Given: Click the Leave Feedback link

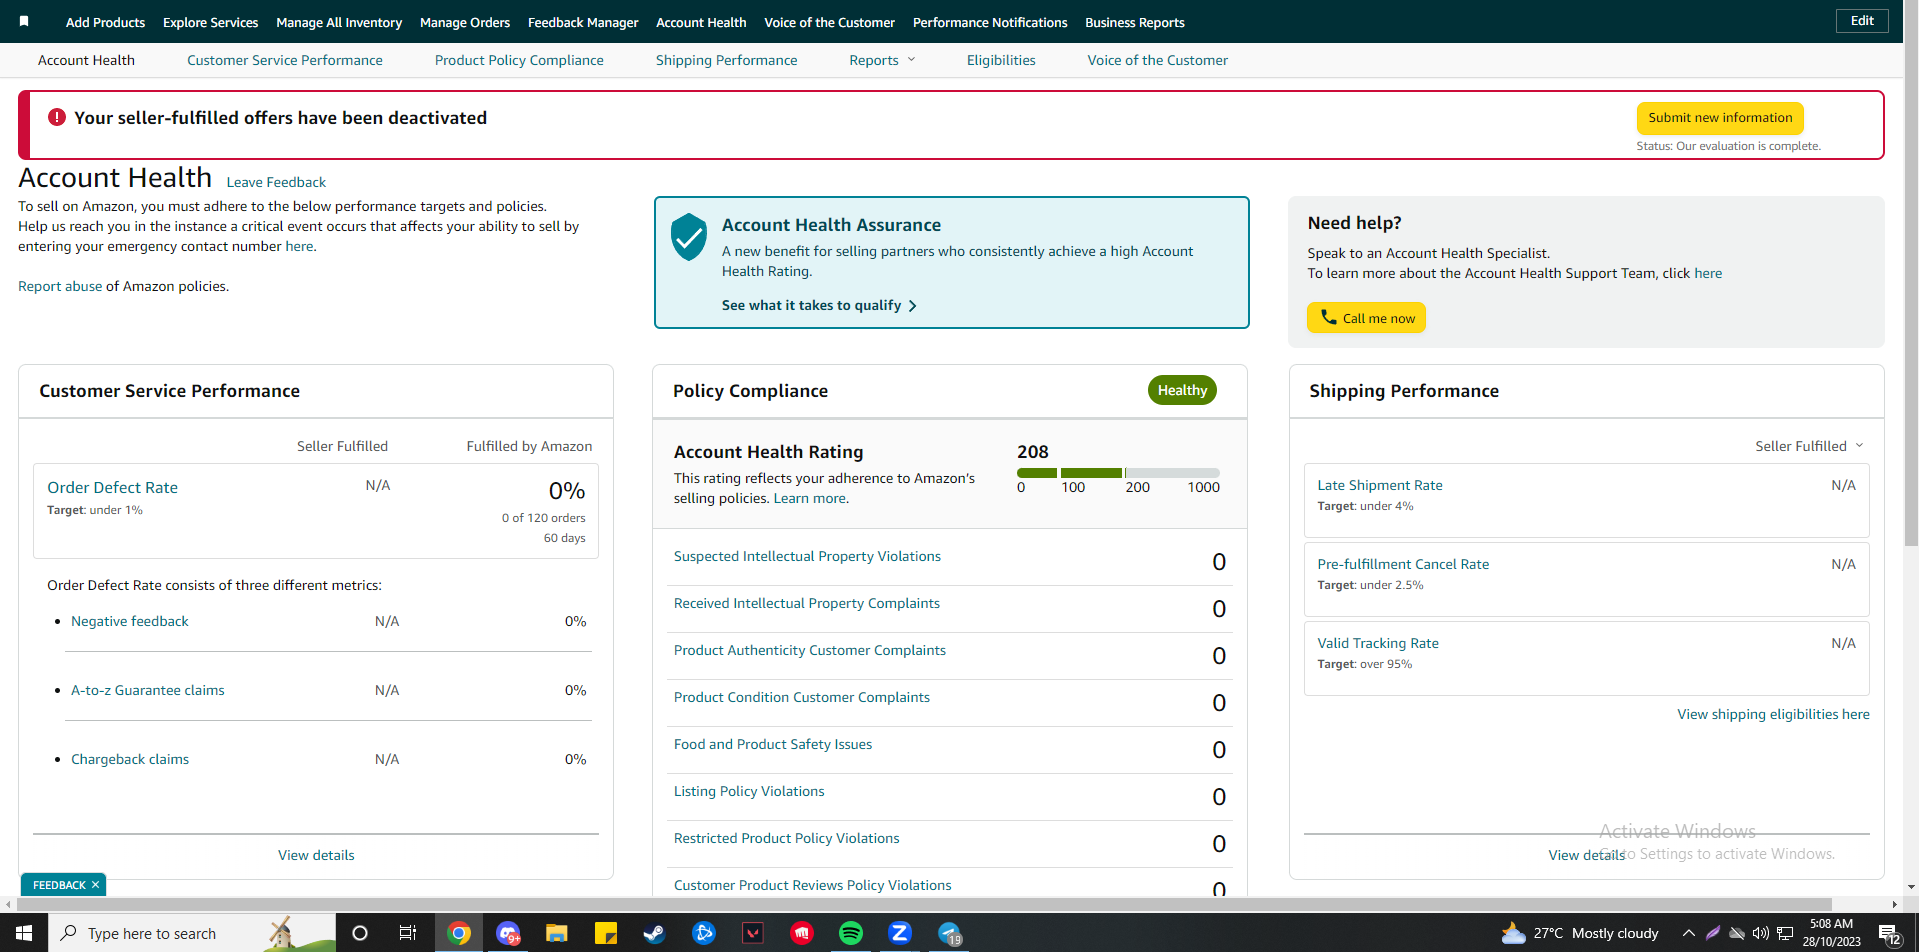Looking at the screenshot, I should click(276, 182).
